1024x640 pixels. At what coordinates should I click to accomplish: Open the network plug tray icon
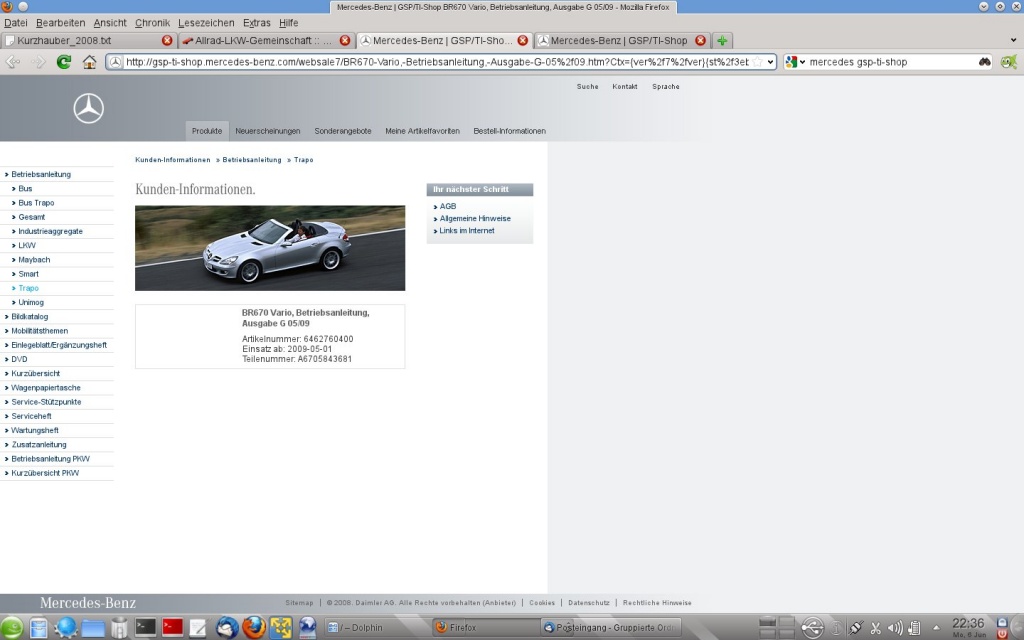pos(856,628)
